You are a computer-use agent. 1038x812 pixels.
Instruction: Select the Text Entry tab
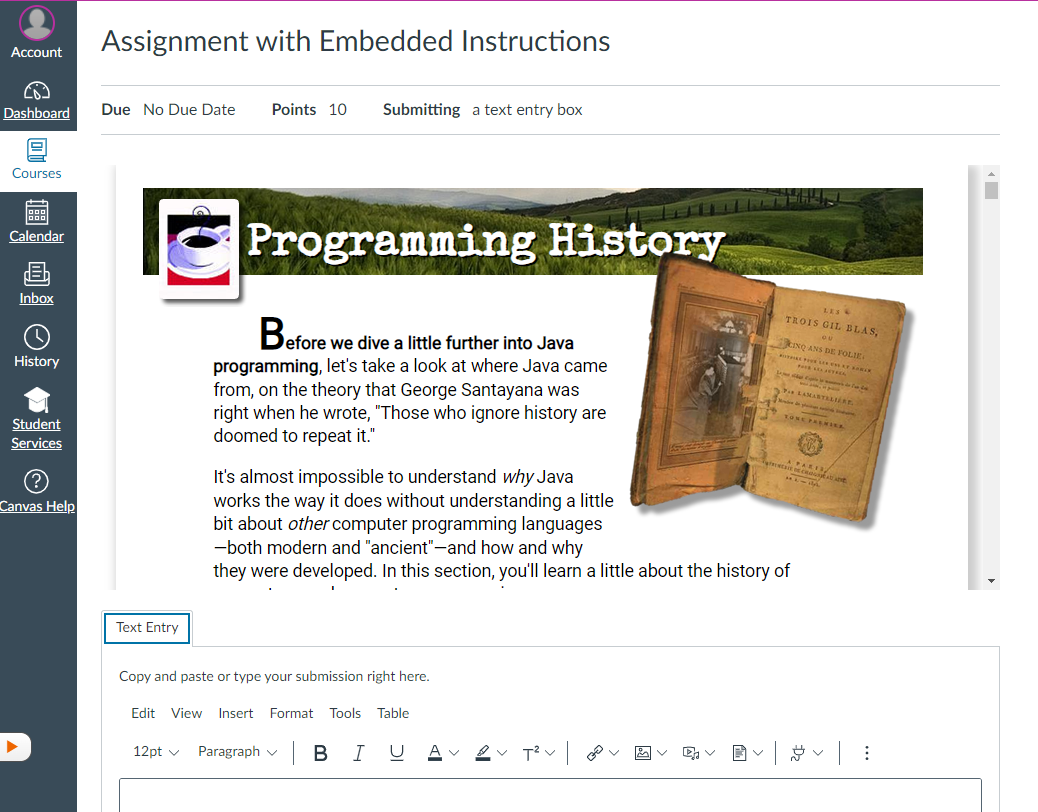[x=147, y=628]
